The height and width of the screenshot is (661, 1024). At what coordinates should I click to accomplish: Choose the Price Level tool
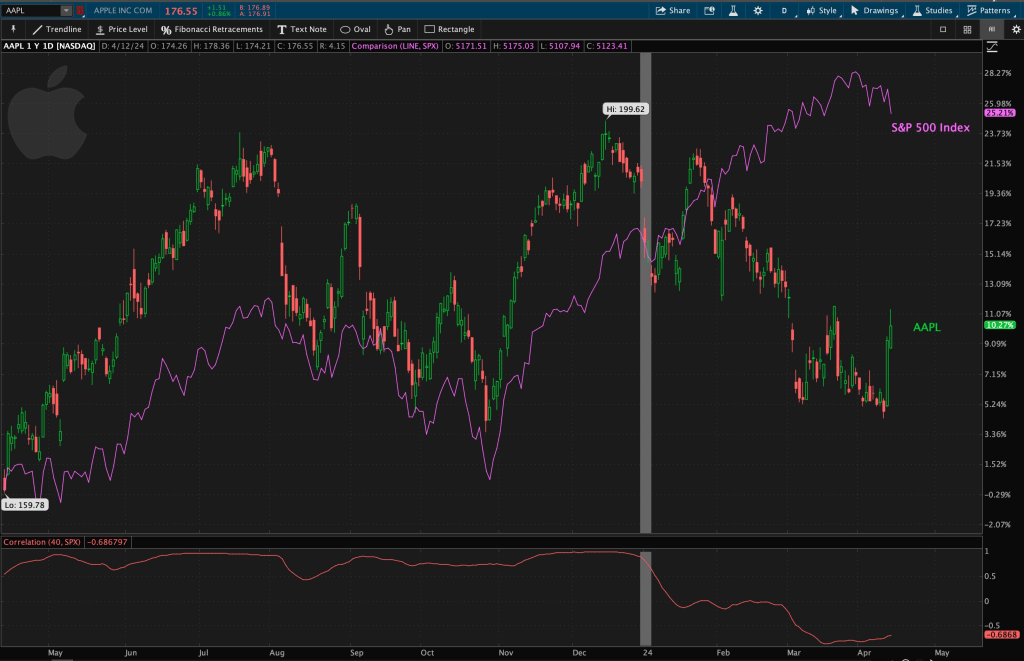click(x=121, y=29)
